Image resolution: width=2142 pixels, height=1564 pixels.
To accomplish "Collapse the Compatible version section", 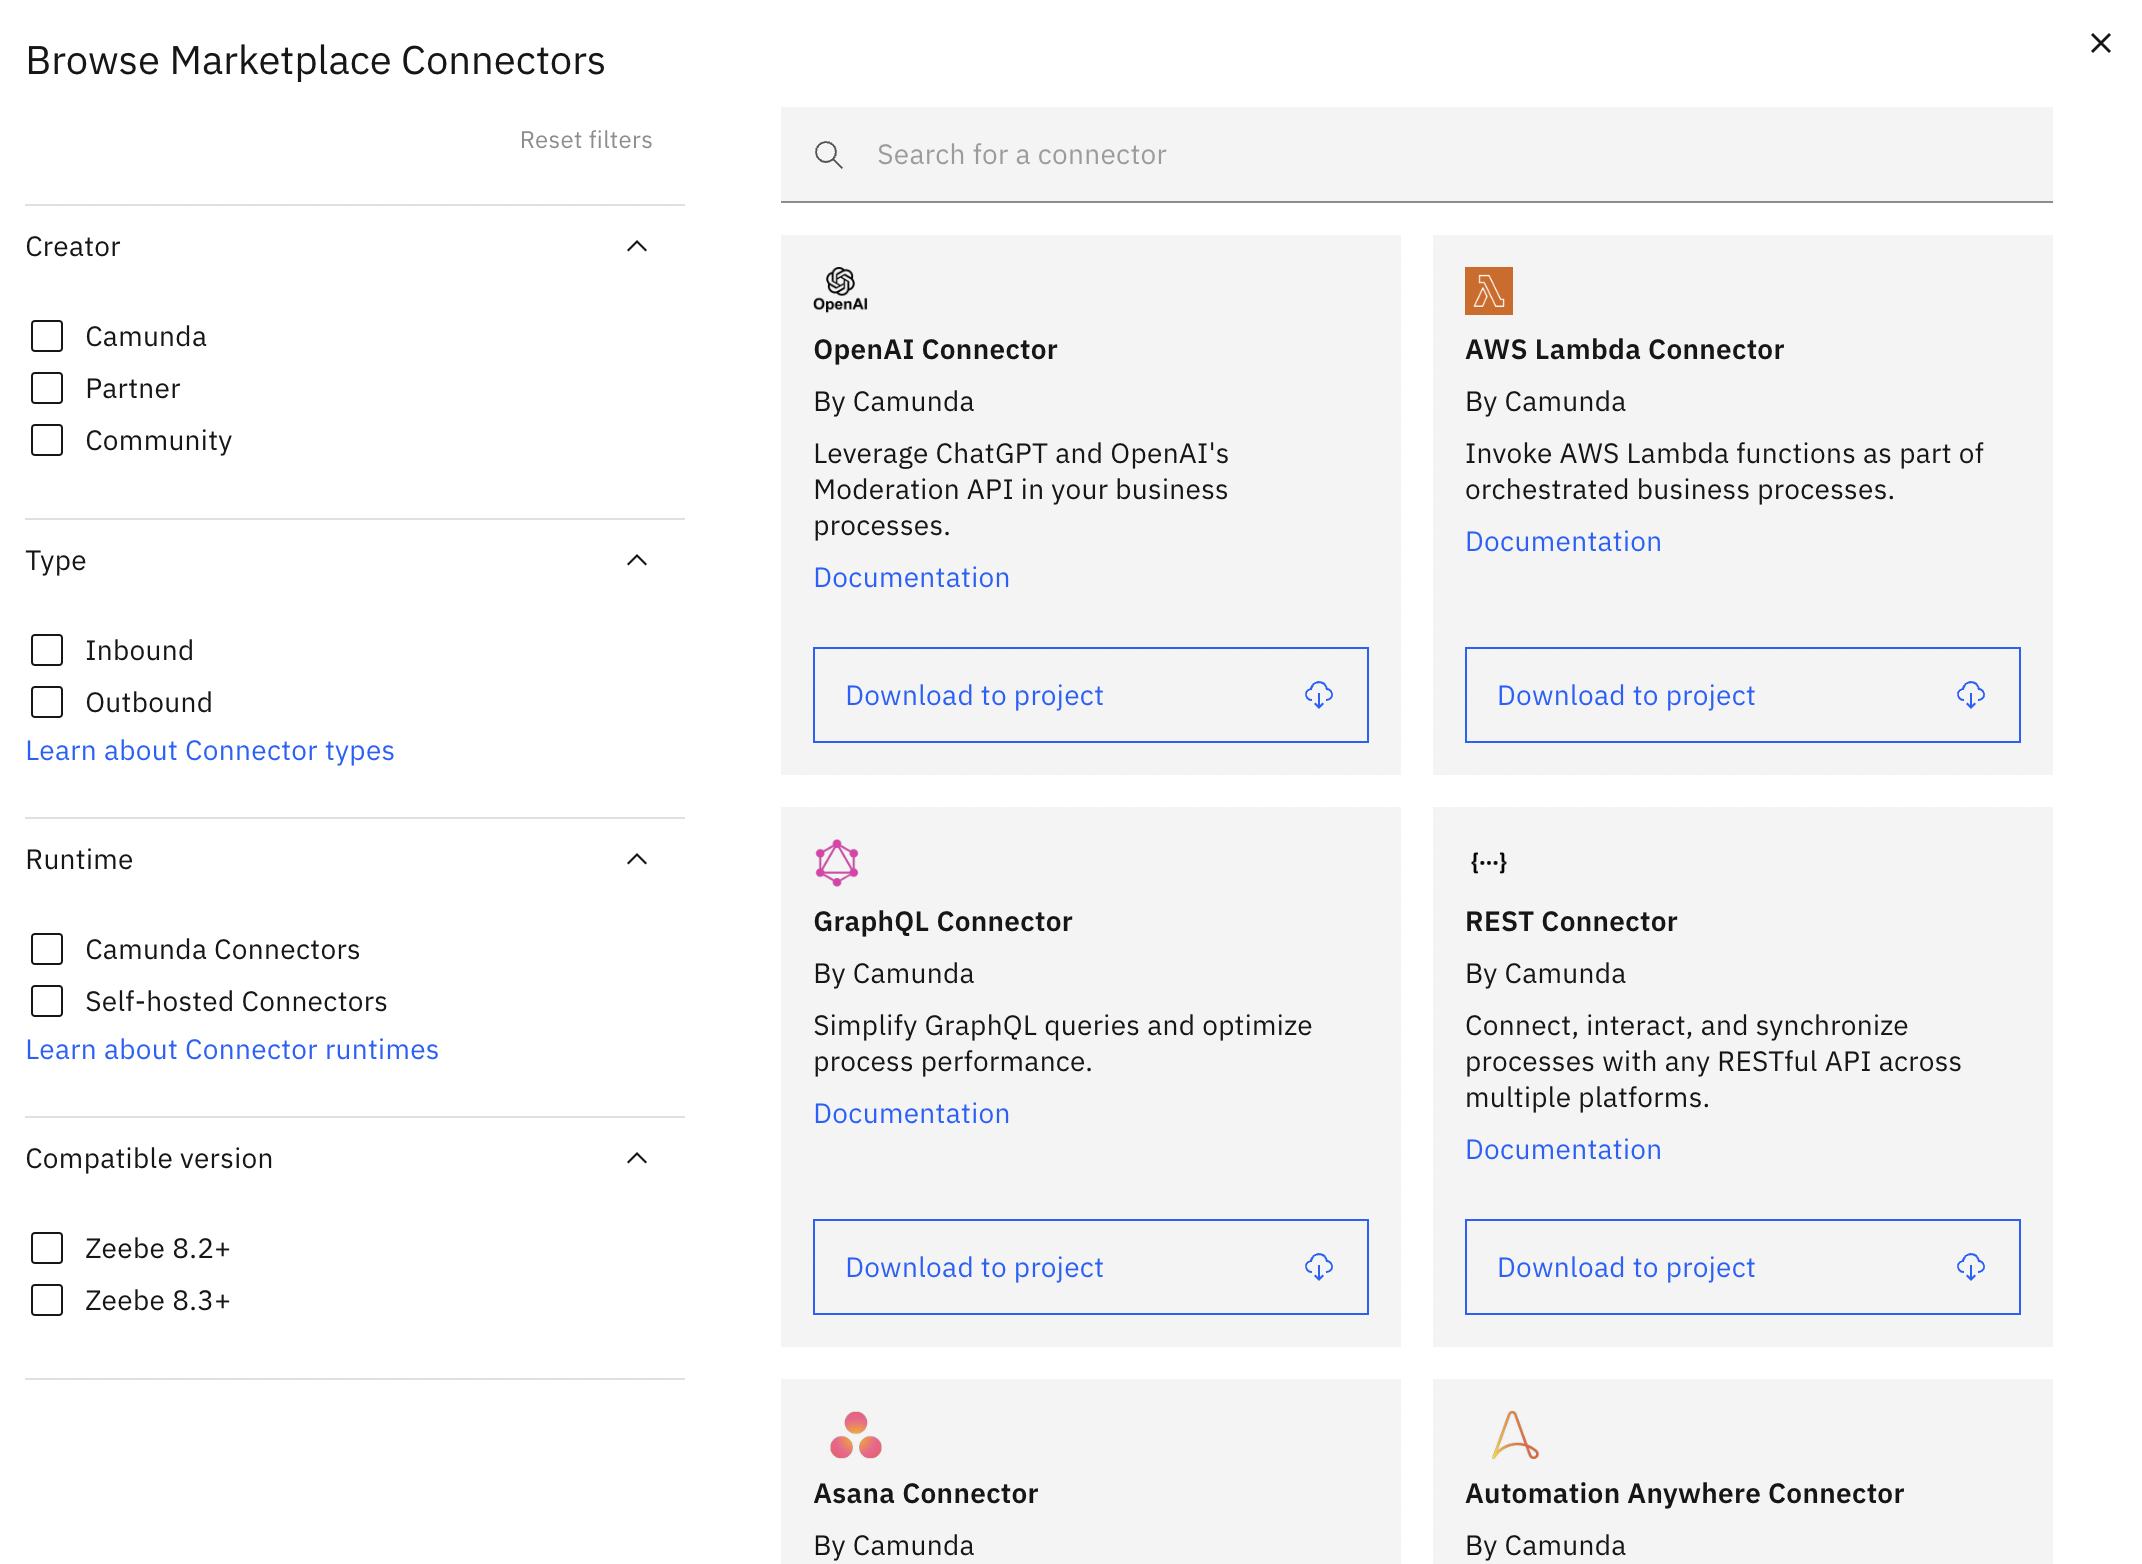I will 637,1158.
